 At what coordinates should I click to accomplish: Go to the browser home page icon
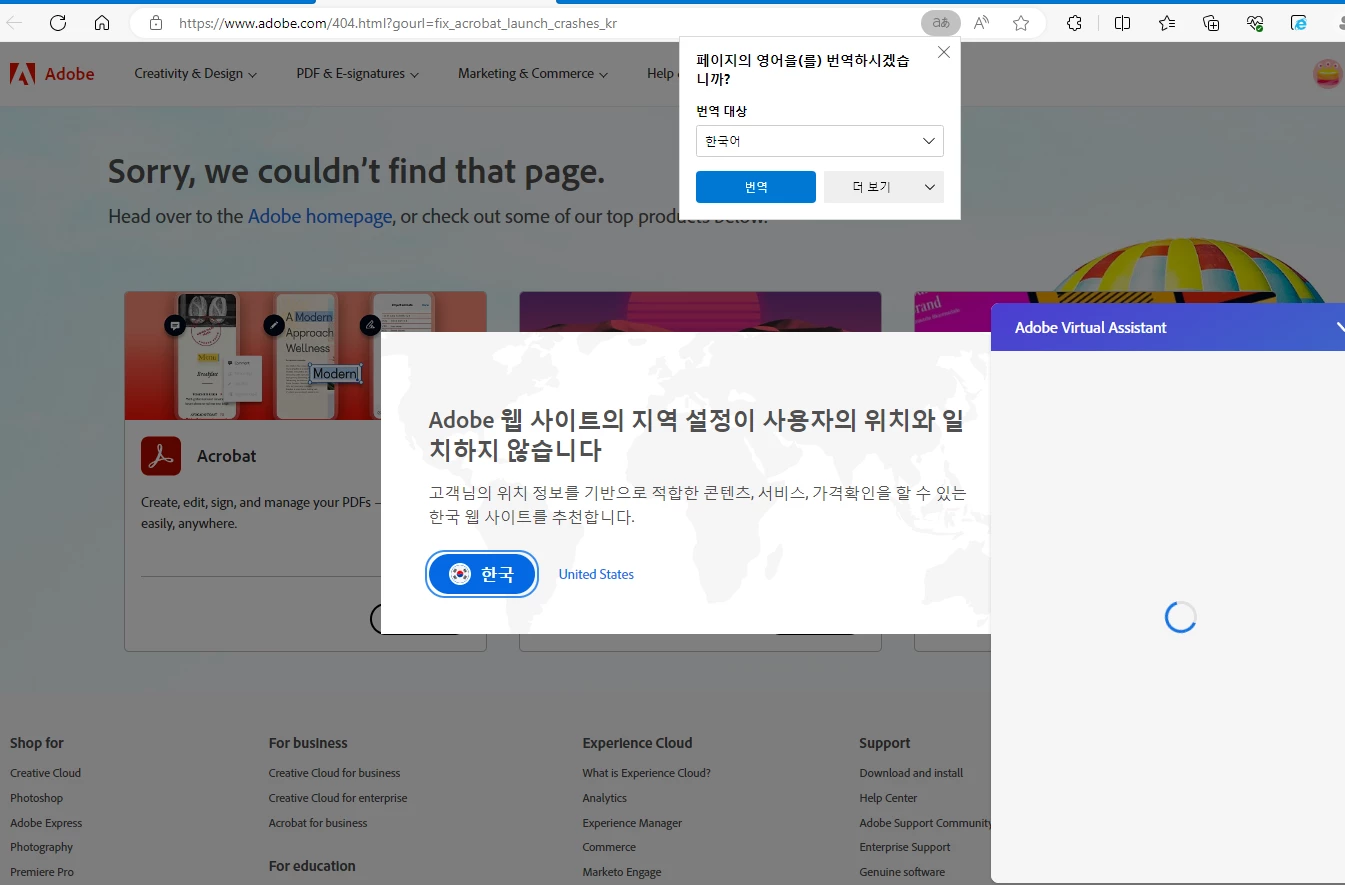pos(102,23)
